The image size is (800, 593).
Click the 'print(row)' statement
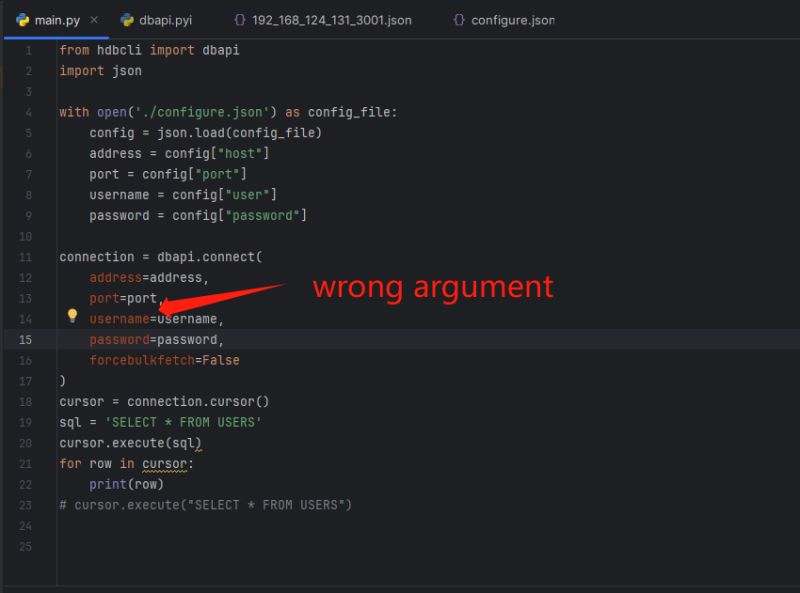click(127, 485)
